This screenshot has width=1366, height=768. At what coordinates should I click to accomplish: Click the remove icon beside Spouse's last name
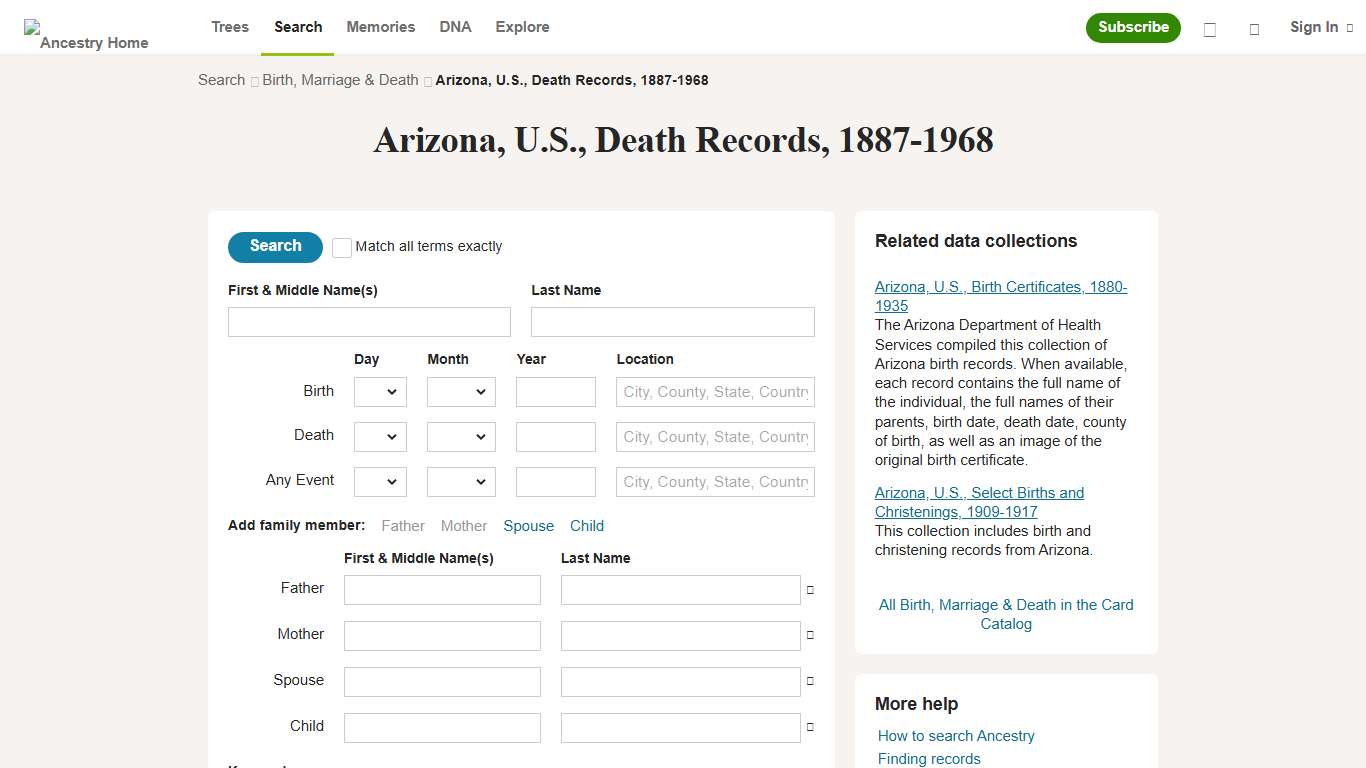pos(812,682)
